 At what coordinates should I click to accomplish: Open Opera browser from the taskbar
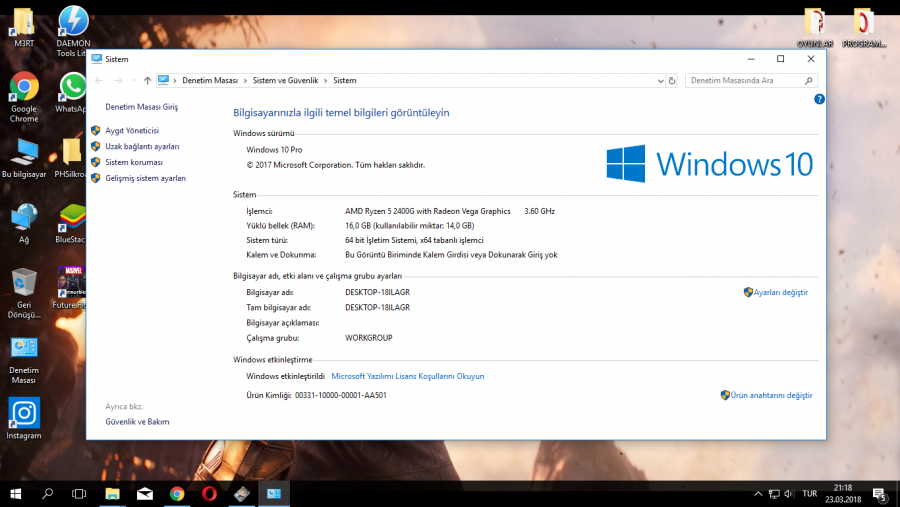pos(209,494)
